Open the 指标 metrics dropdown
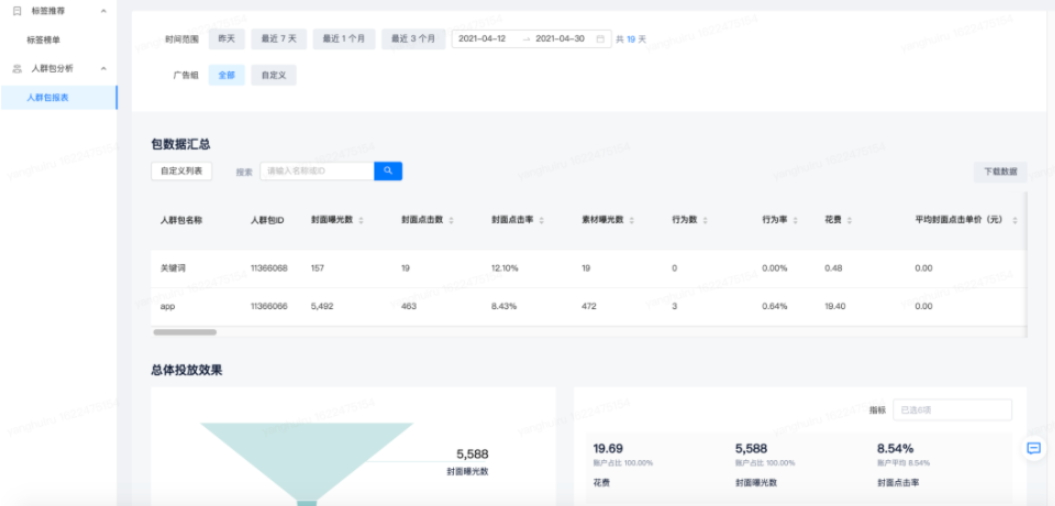Image resolution: width=1055 pixels, height=506 pixels. tap(951, 410)
